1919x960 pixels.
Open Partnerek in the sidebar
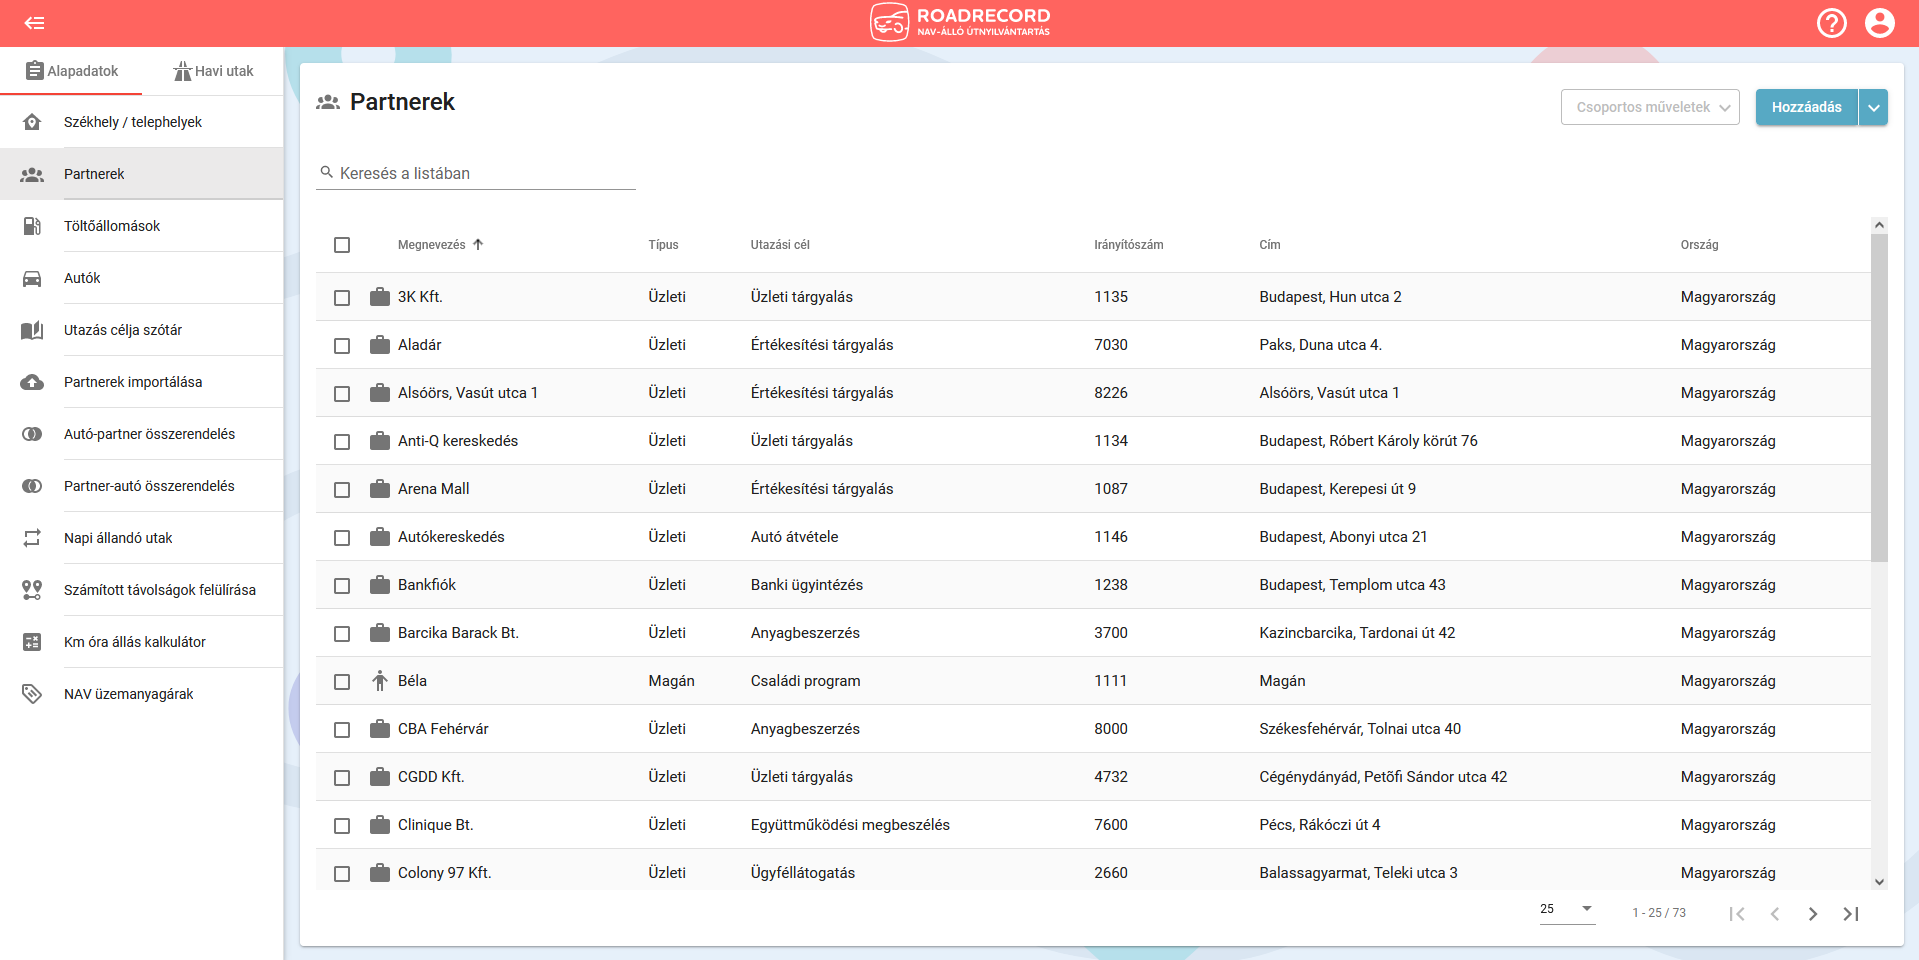[142, 174]
